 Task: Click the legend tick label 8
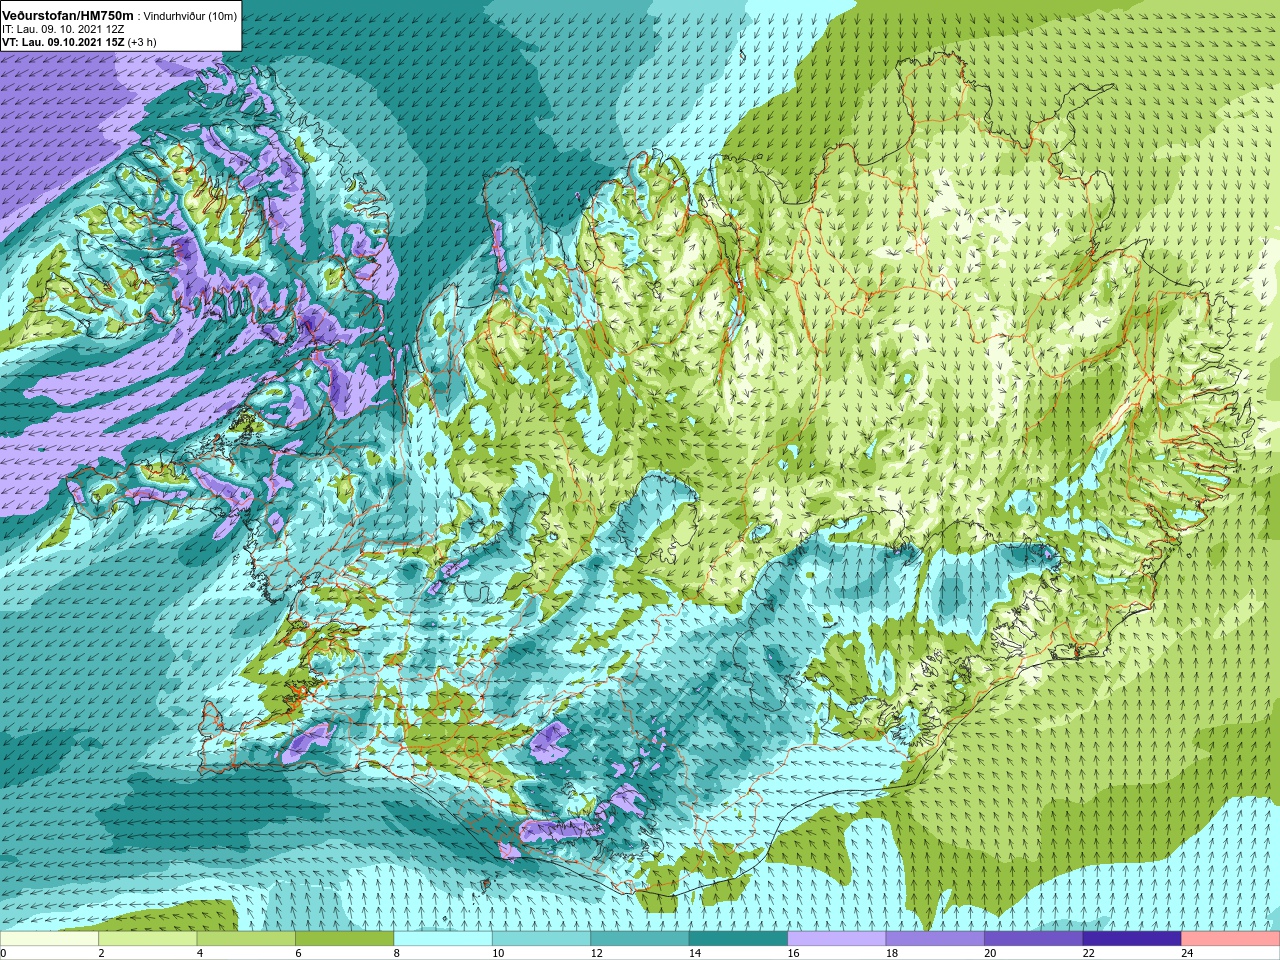tap(396, 953)
